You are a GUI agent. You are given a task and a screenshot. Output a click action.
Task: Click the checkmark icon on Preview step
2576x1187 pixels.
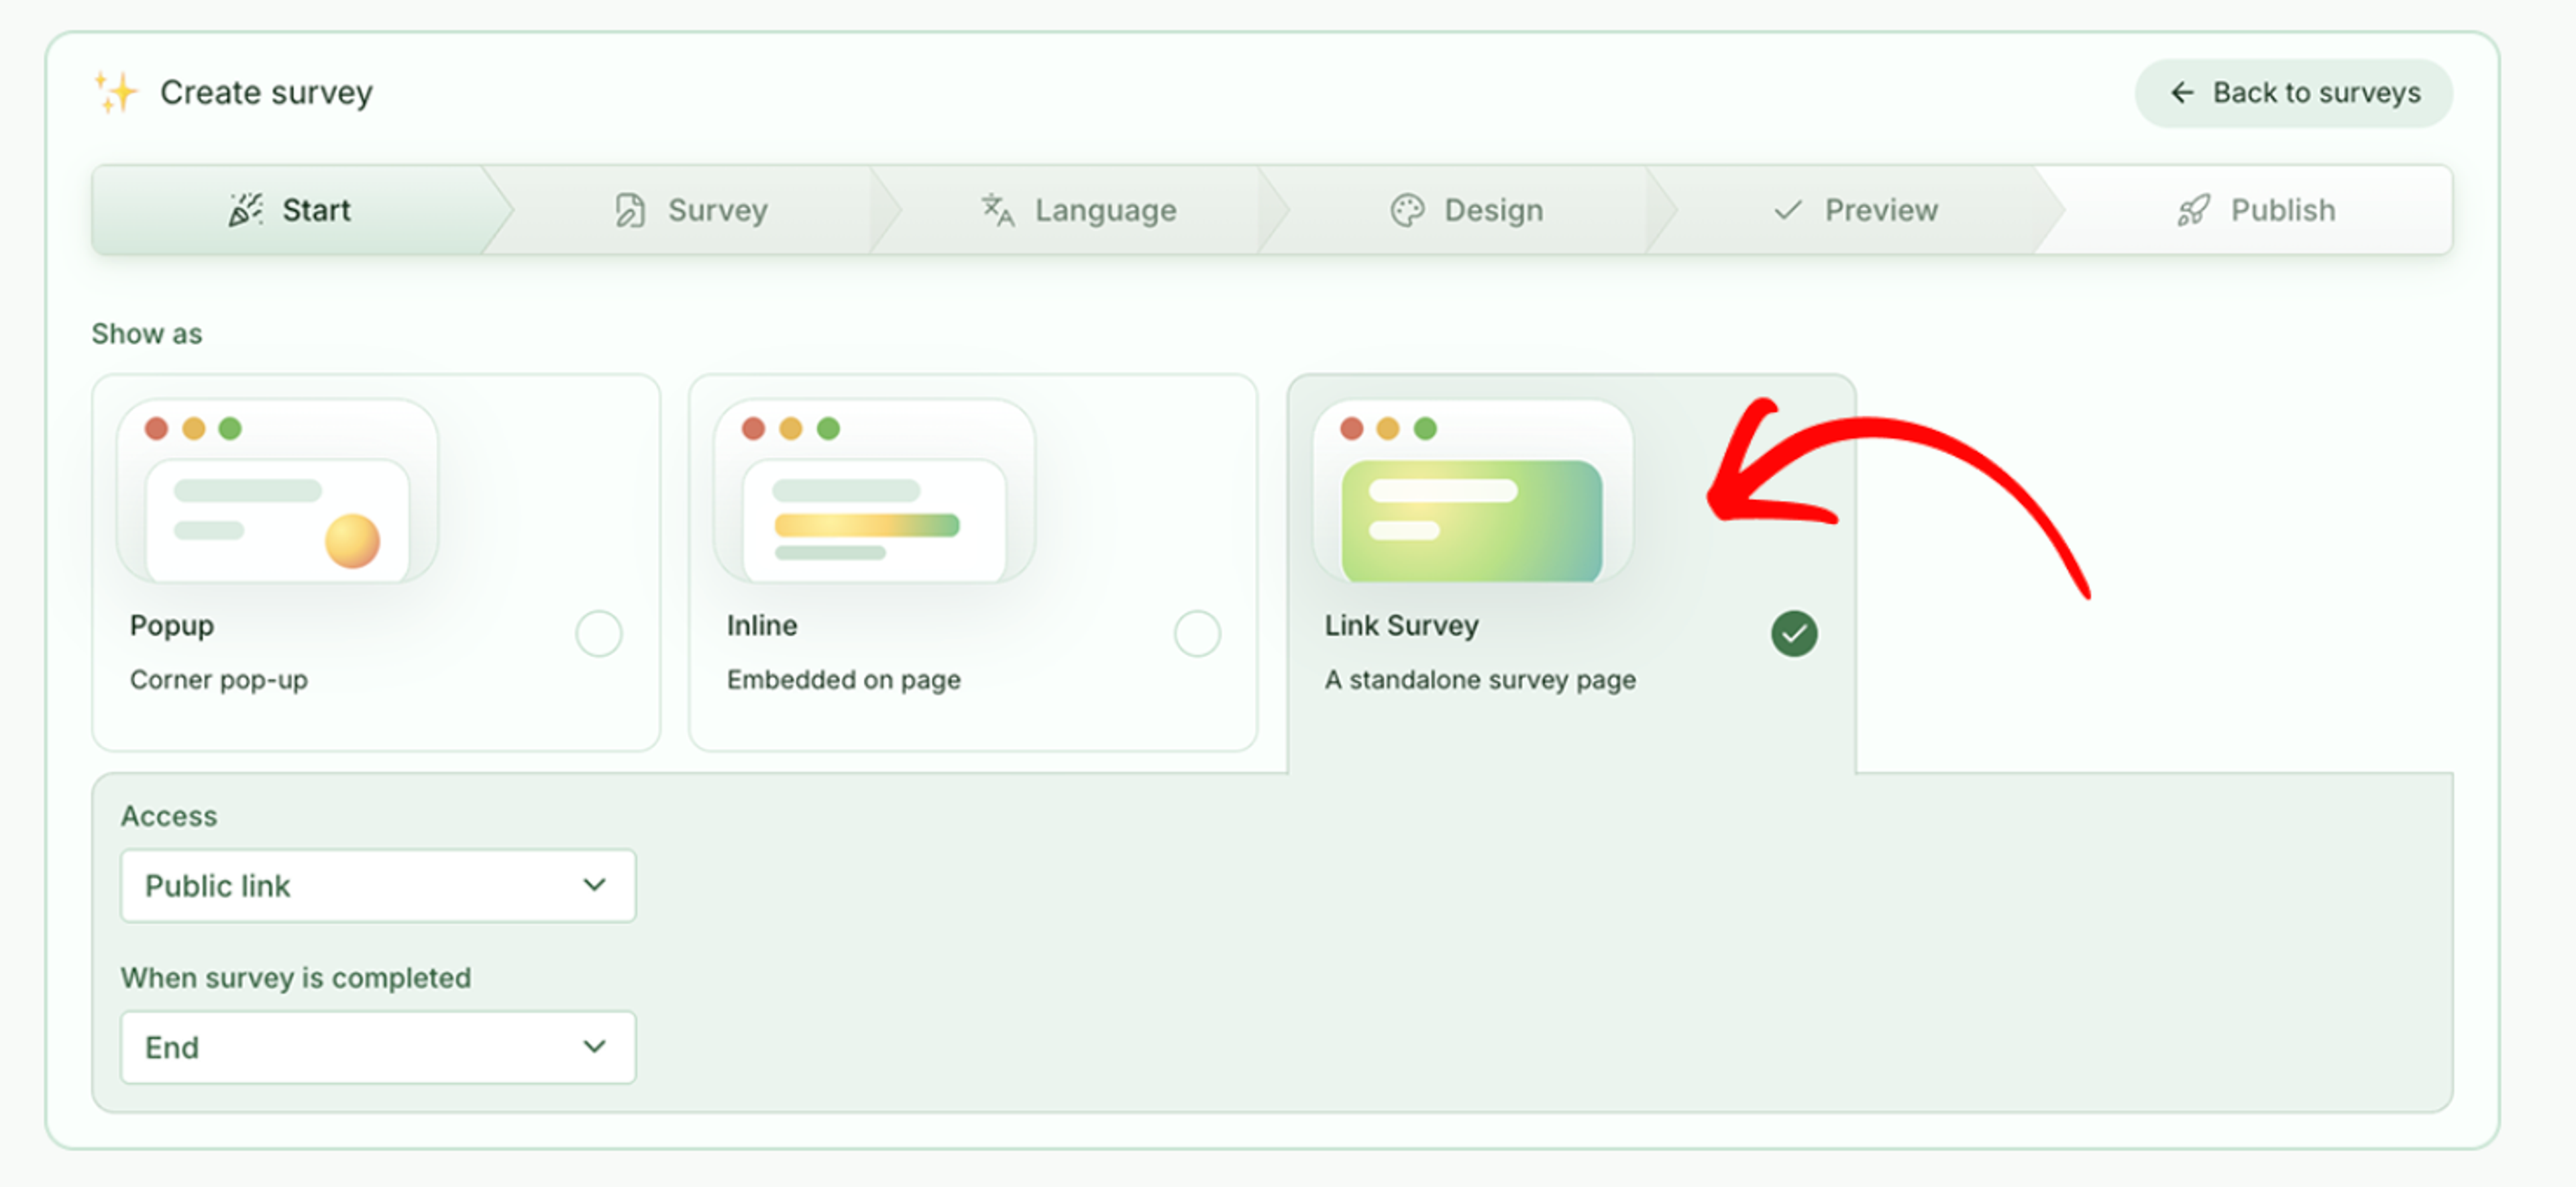(x=1787, y=210)
